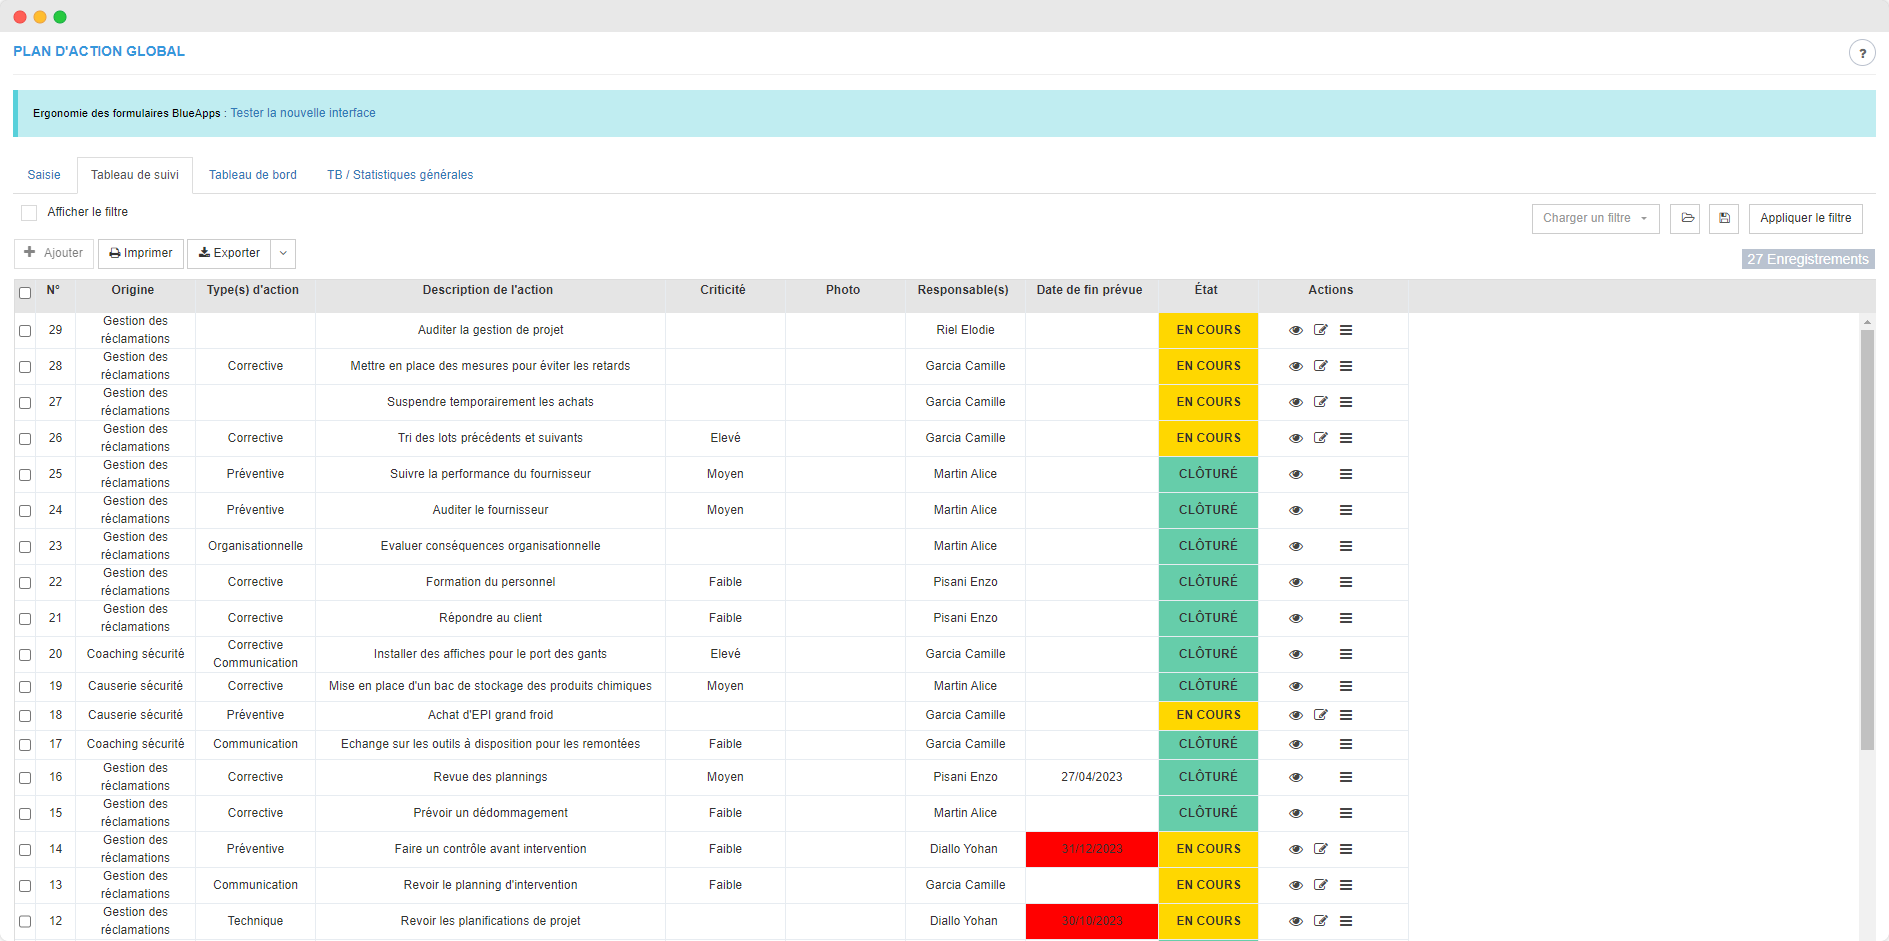1889x941 pixels.
Task: Tick the checkbox for row 29
Action: click(25, 331)
